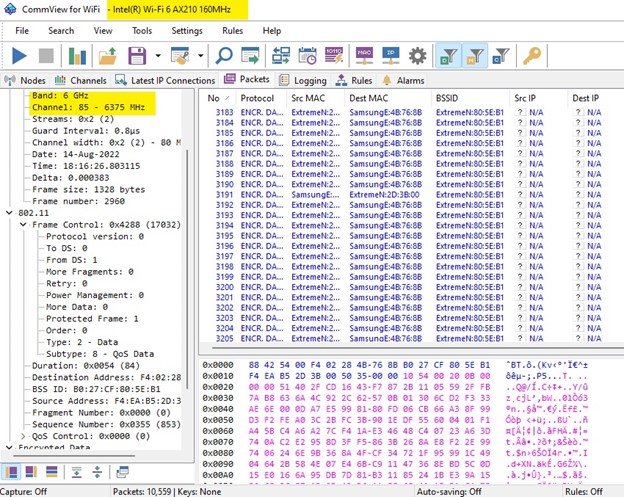The width and height of the screenshot is (624, 497).
Task: Stop capture with the gray square button
Action: coord(46,56)
